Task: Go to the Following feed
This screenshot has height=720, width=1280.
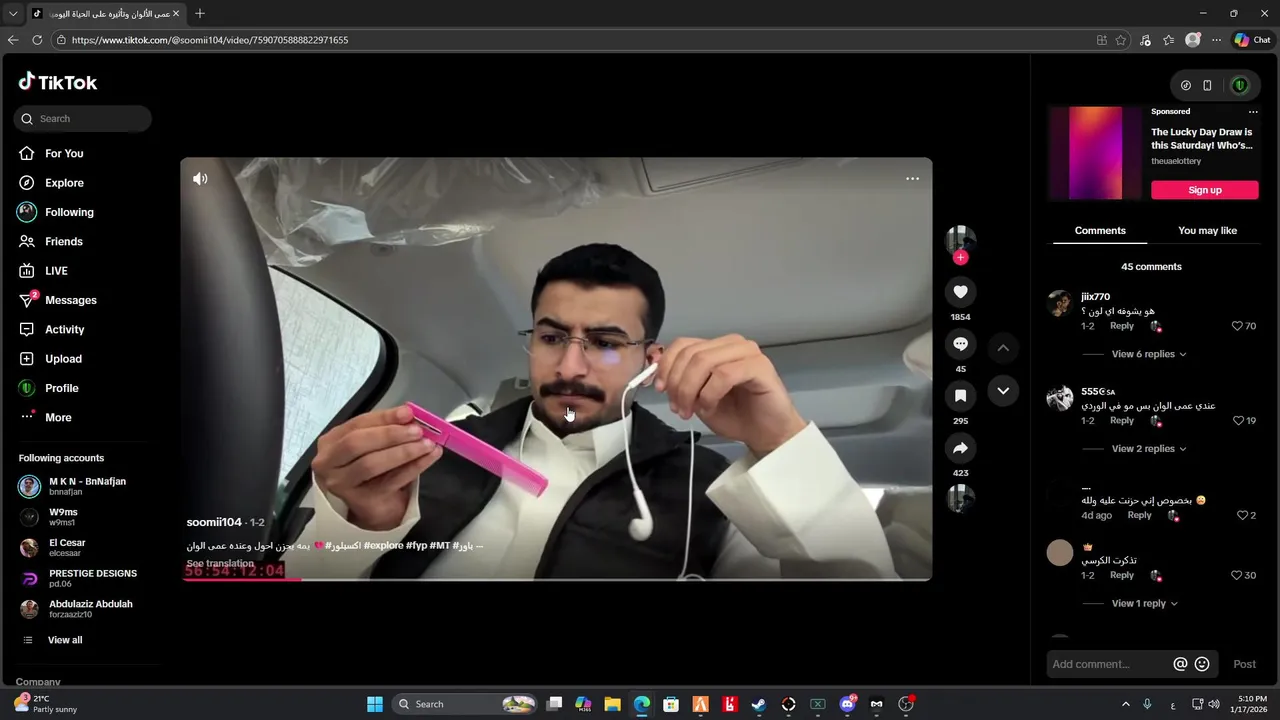Action: click(x=69, y=212)
